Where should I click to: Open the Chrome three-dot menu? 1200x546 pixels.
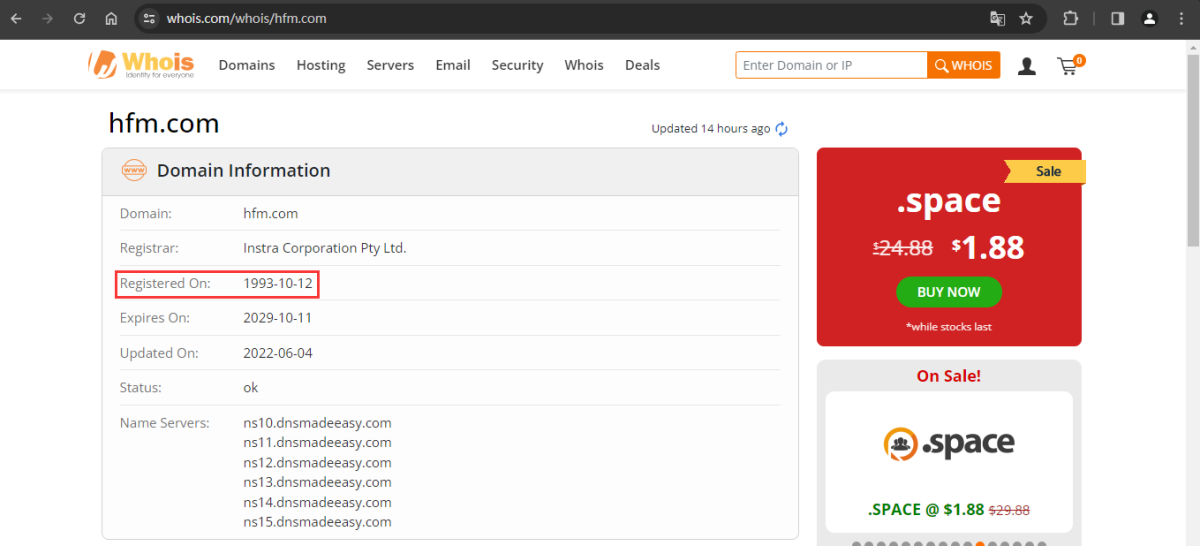pyautogui.click(x=1182, y=18)
